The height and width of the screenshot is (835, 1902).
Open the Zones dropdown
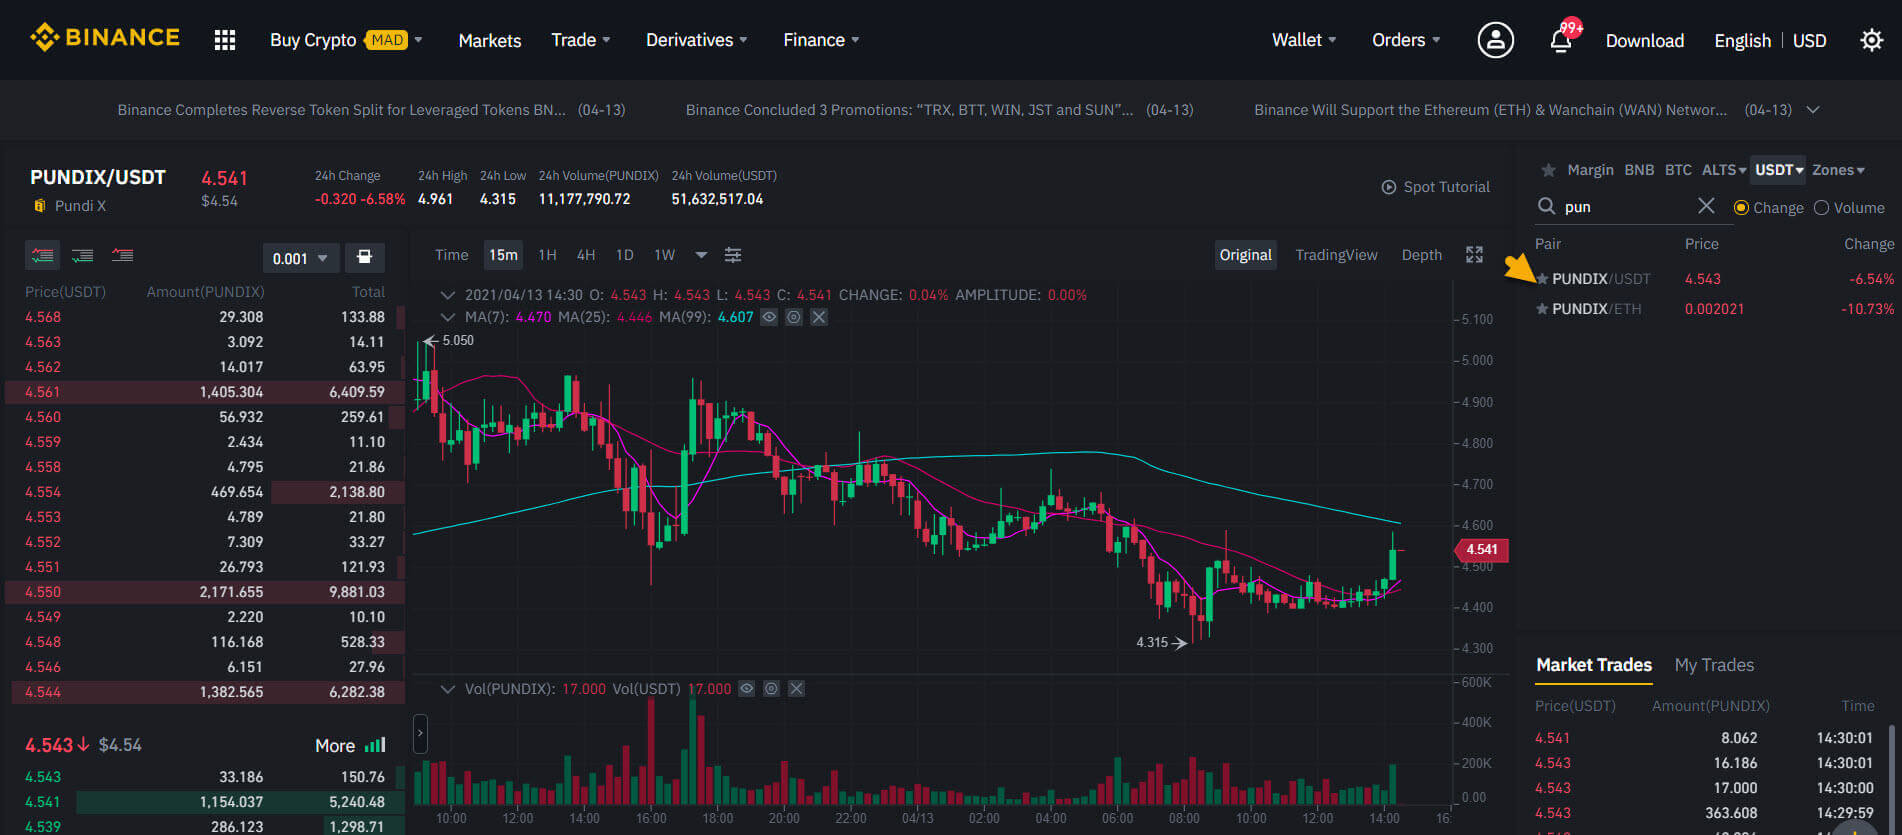(x=1838, y=170)
